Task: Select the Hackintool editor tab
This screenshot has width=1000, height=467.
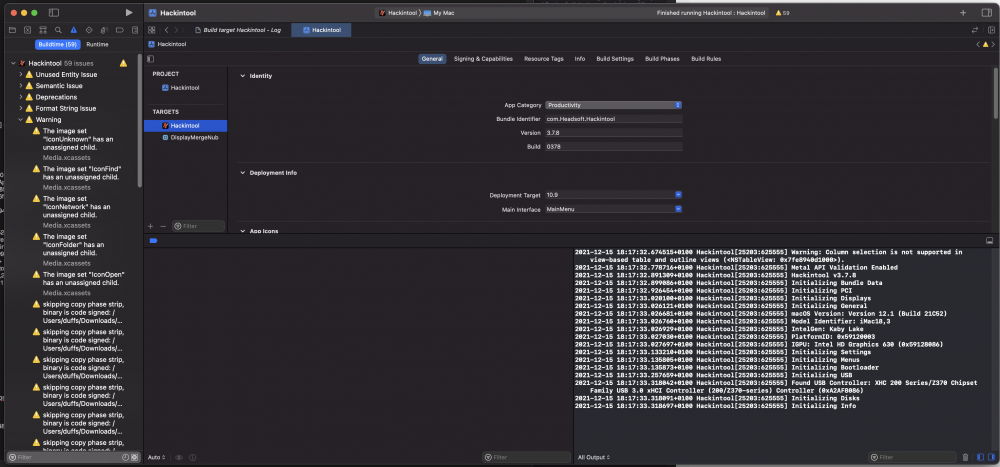Action: (321, 30)
